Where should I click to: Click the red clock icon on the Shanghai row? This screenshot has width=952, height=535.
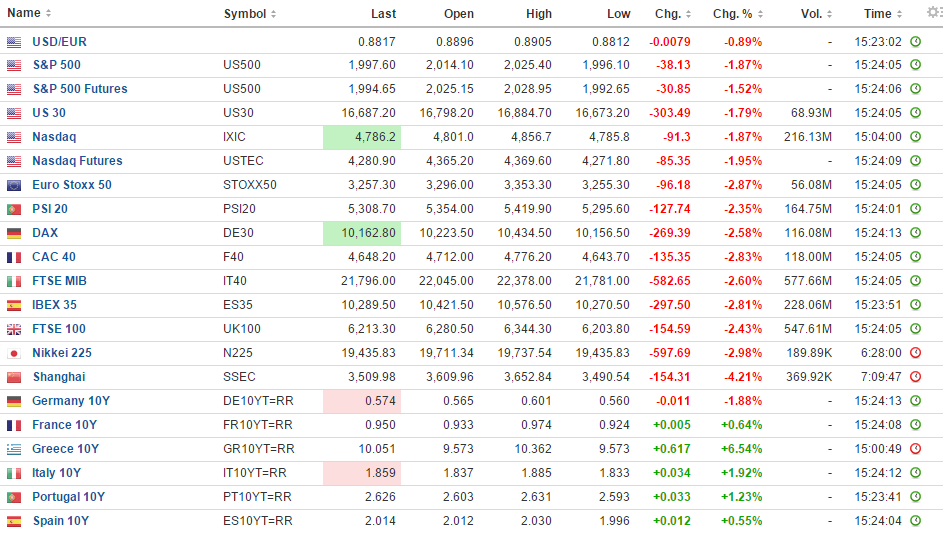(x=915, y=377)
